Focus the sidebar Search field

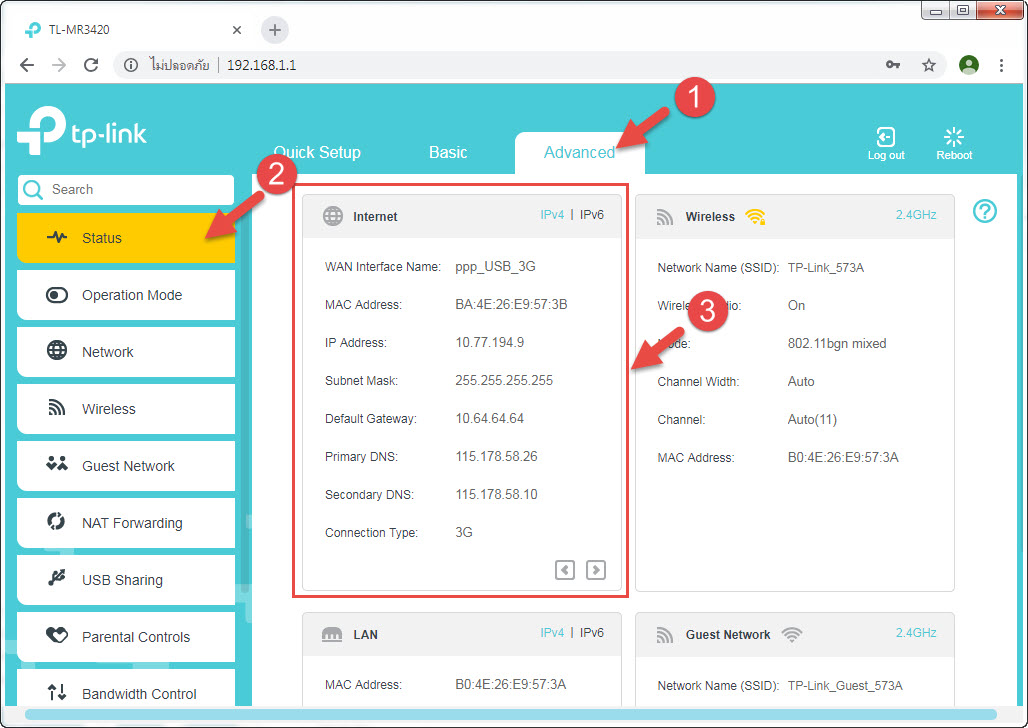126,190
